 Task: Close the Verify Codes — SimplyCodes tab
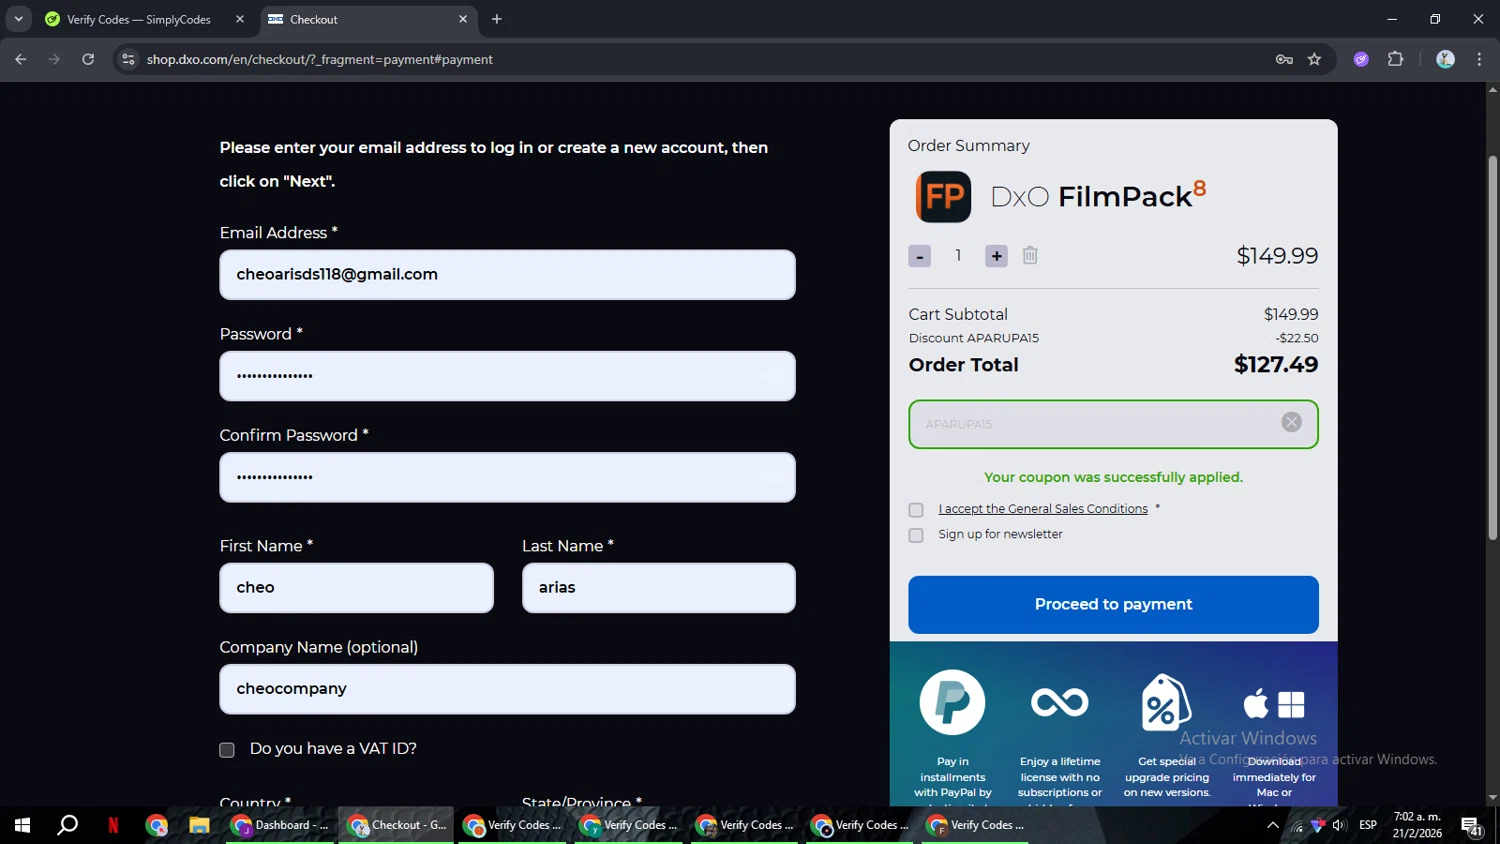coord(240,19)
